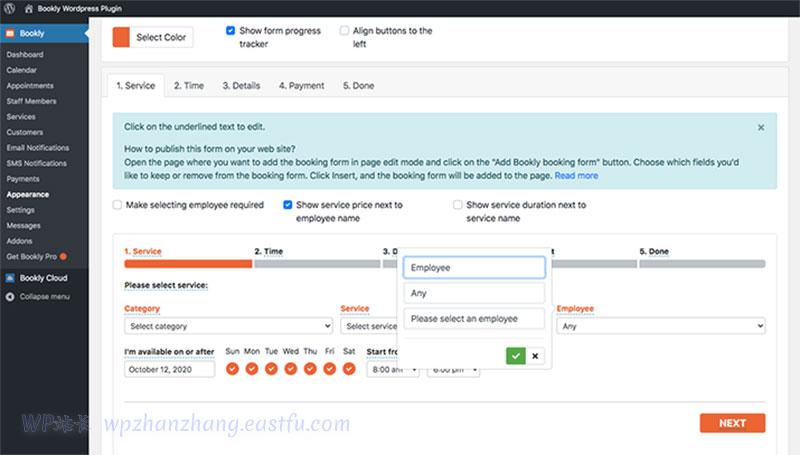Open Staff Members in the sidebar
The height and width of the screenshot is (455, 800).
pyautogui.click(x=32, y=102)
